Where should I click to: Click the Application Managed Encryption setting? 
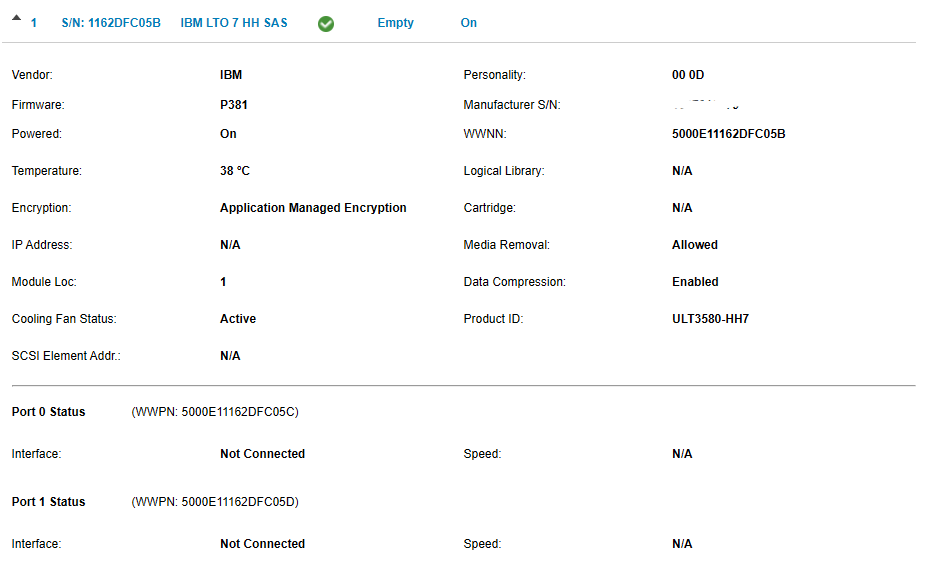coord(313,207)
